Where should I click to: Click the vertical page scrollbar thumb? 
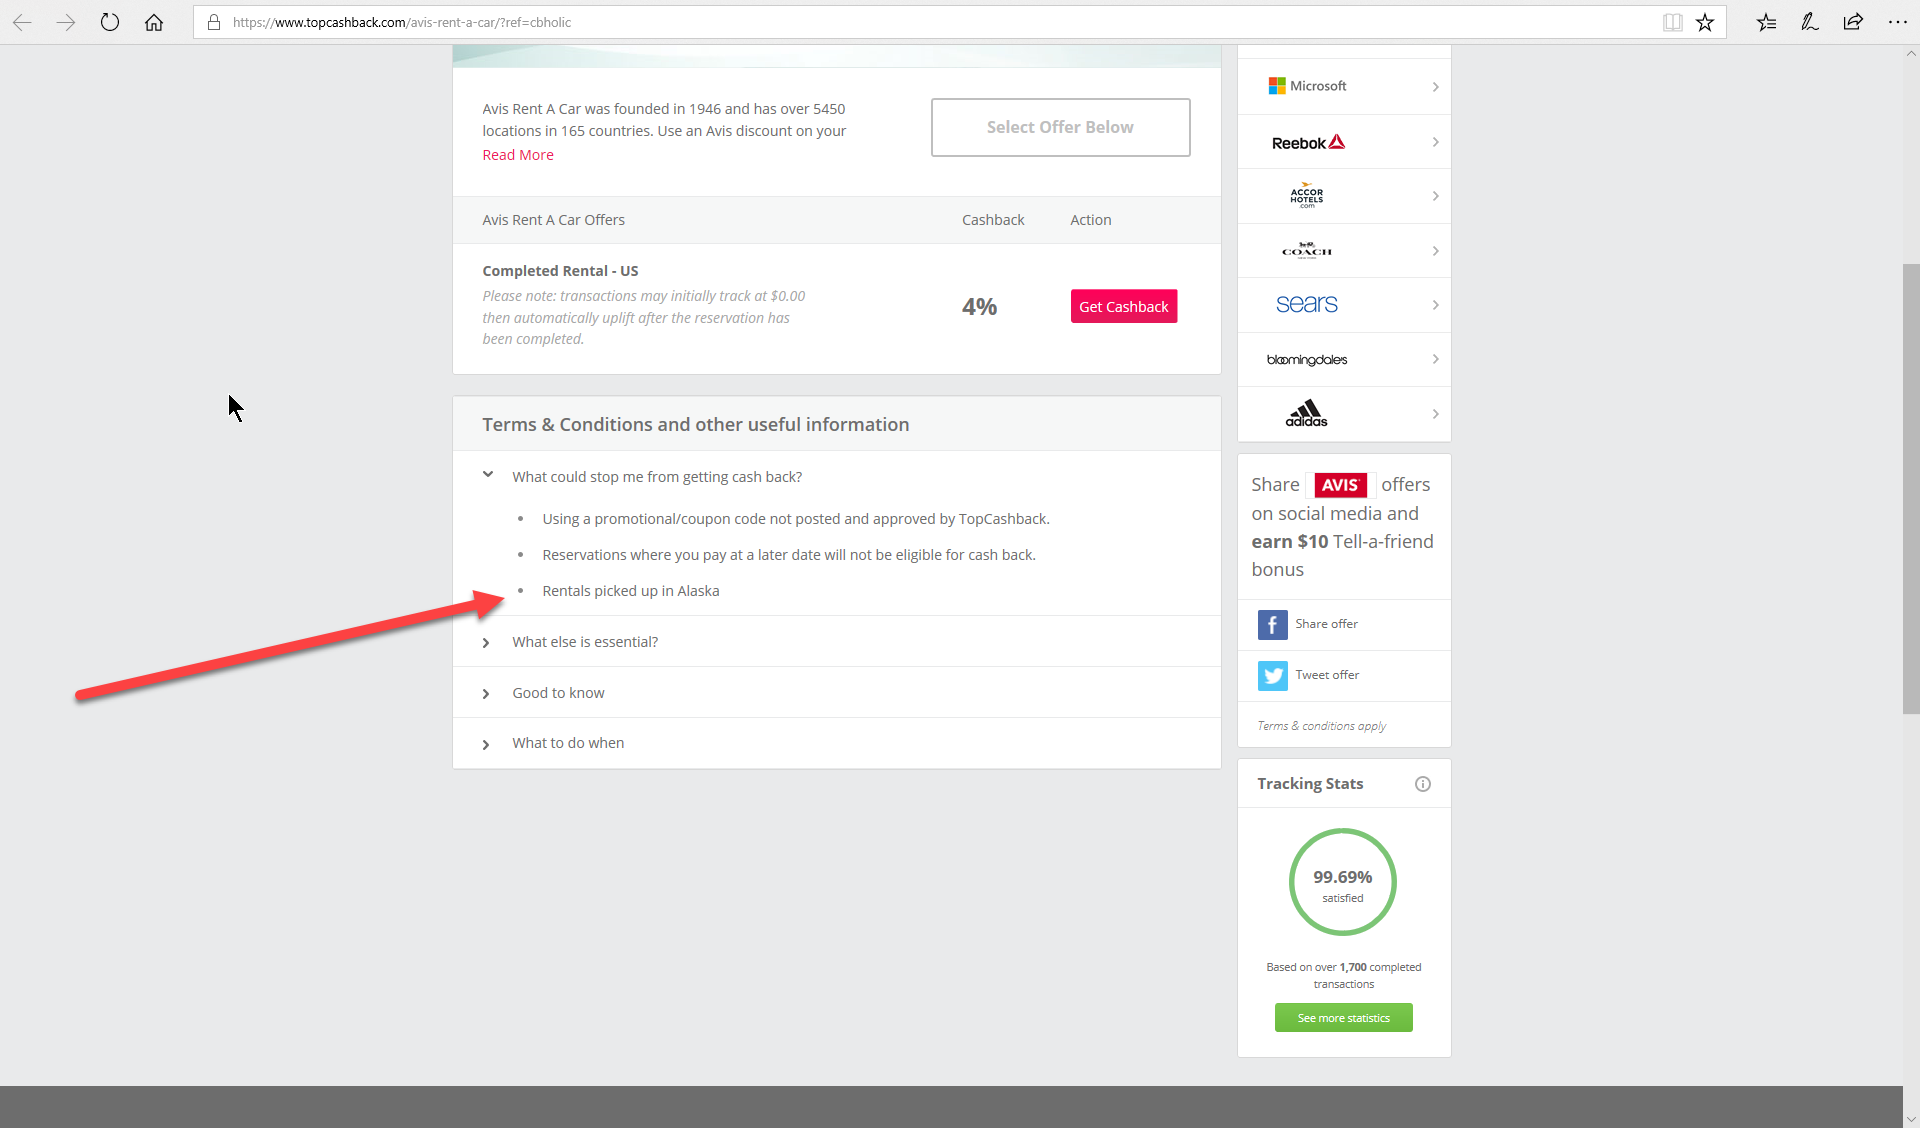(1911, 488)
